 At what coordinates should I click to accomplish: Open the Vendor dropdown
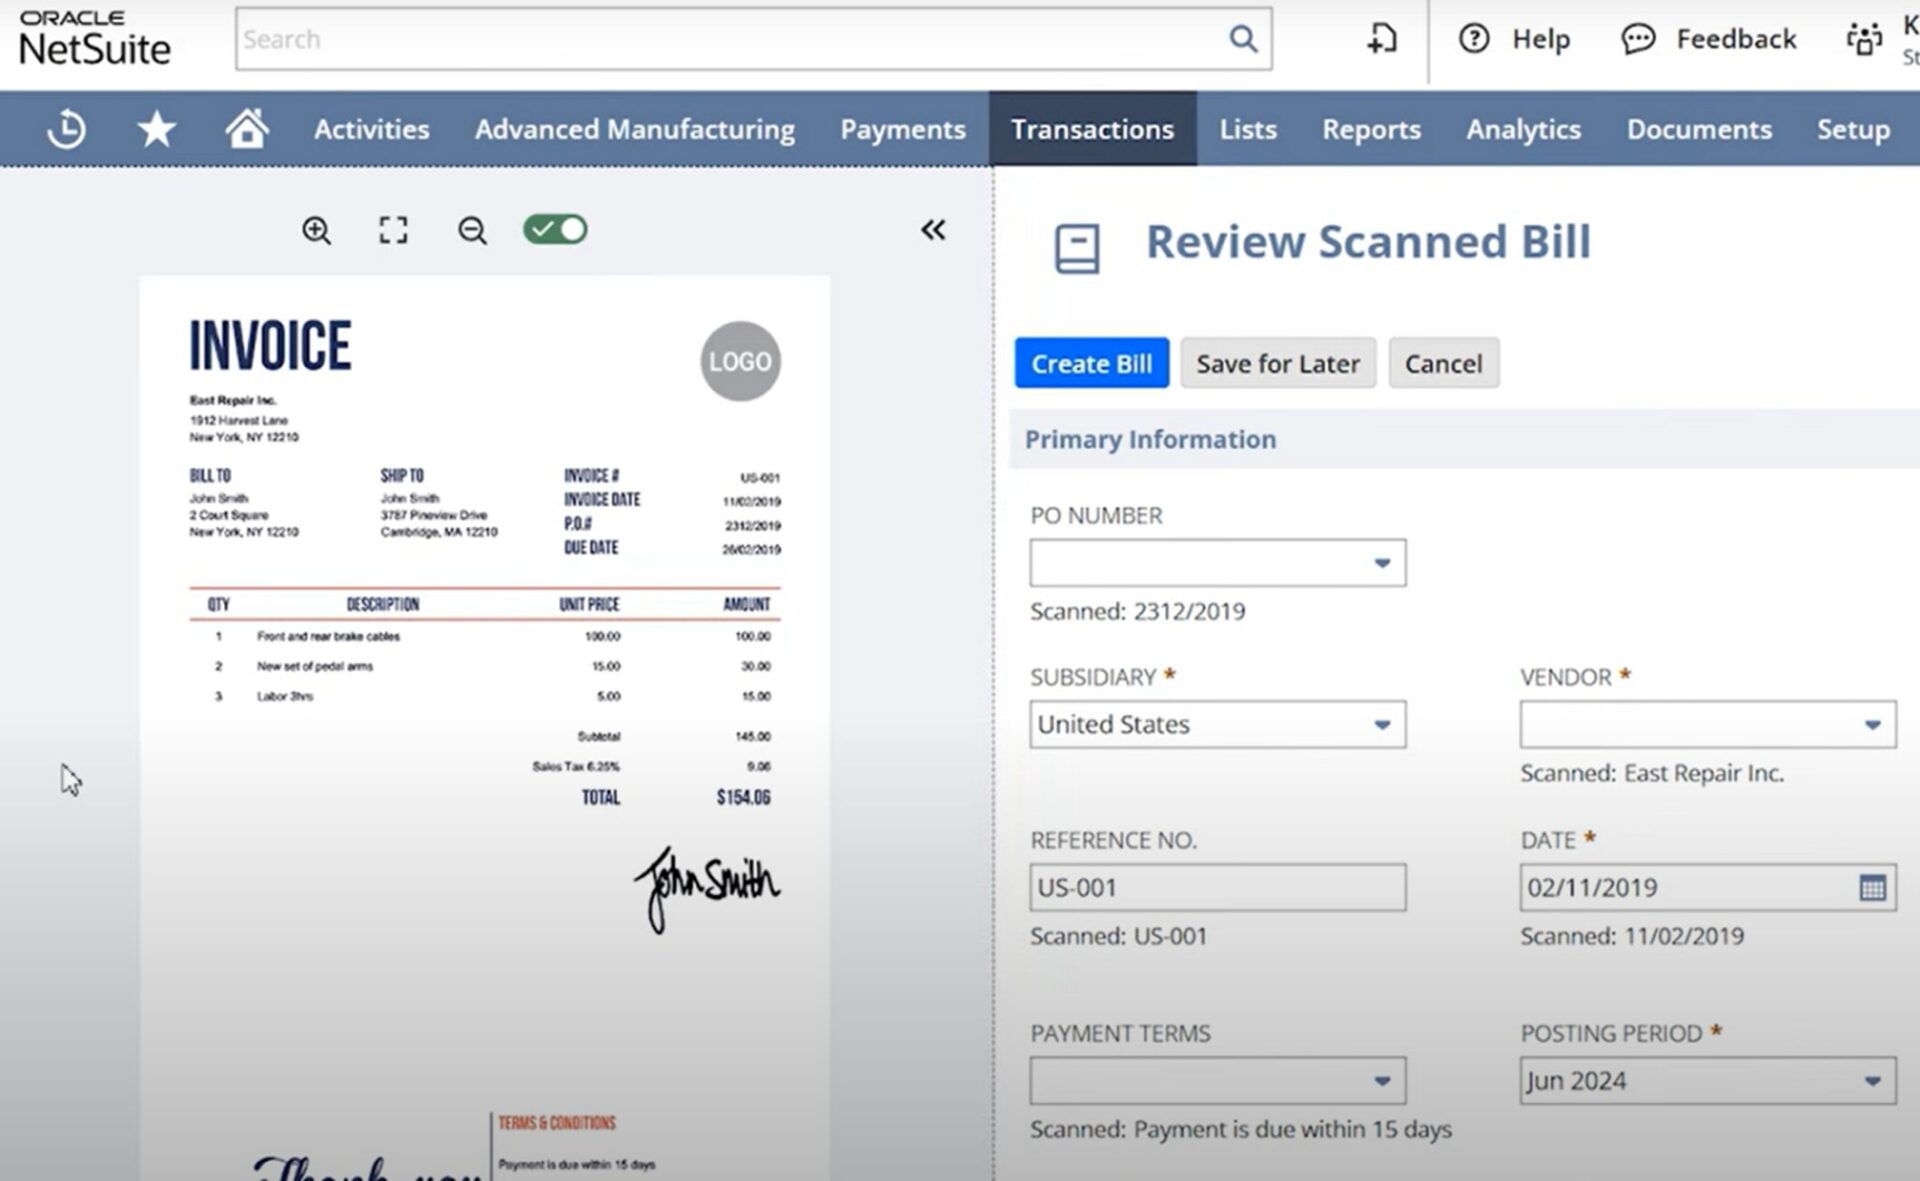tap(1872, 724)
